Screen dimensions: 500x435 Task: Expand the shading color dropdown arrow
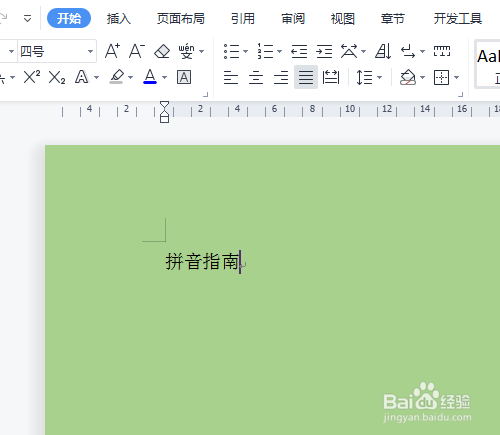(422, 77)
